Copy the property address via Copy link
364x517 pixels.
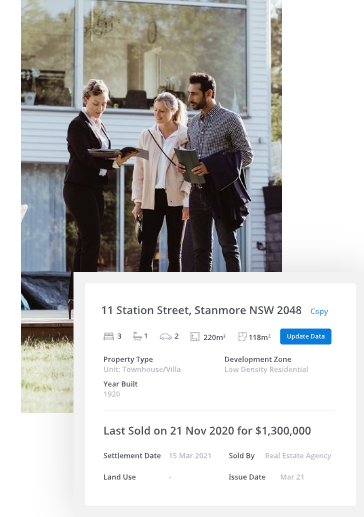click(x=319, y=311)
